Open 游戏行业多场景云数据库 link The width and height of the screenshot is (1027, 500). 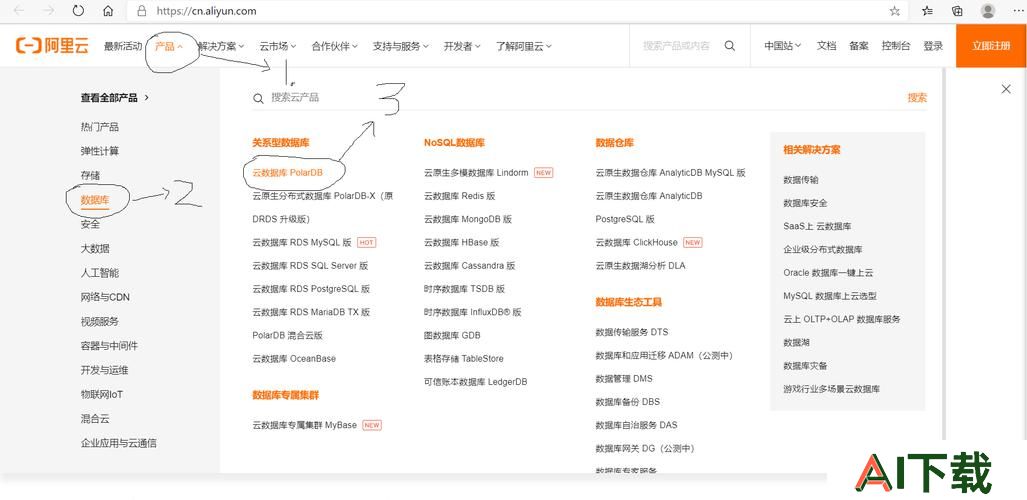click(x=832, y=389)
